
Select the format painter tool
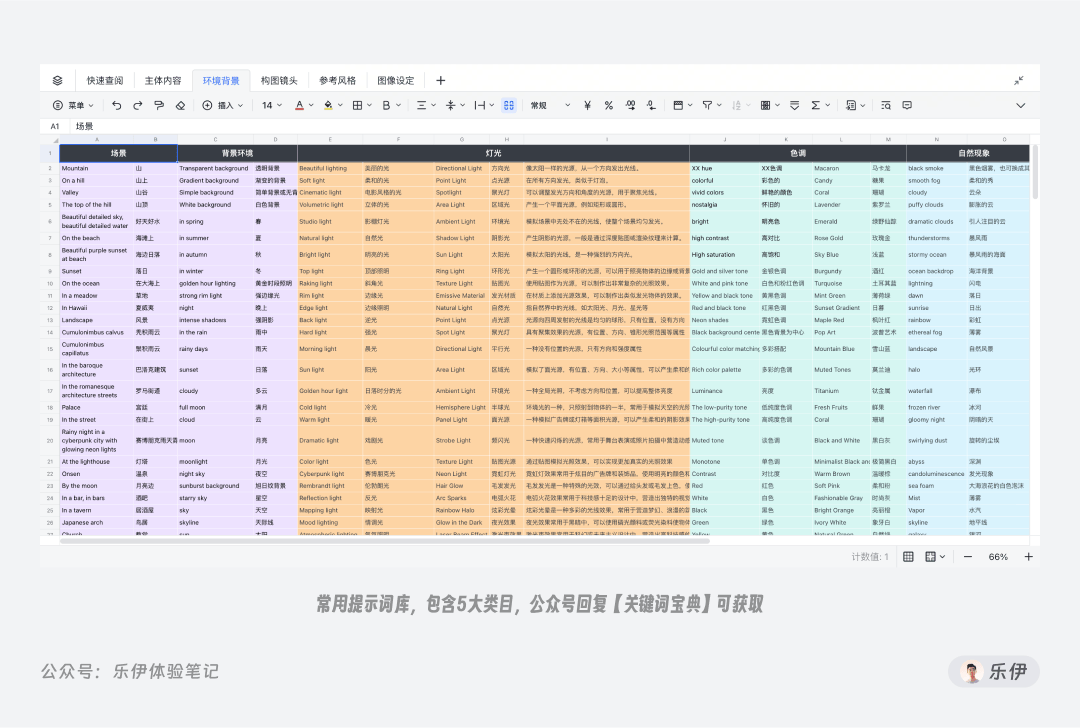coord(159,105)
